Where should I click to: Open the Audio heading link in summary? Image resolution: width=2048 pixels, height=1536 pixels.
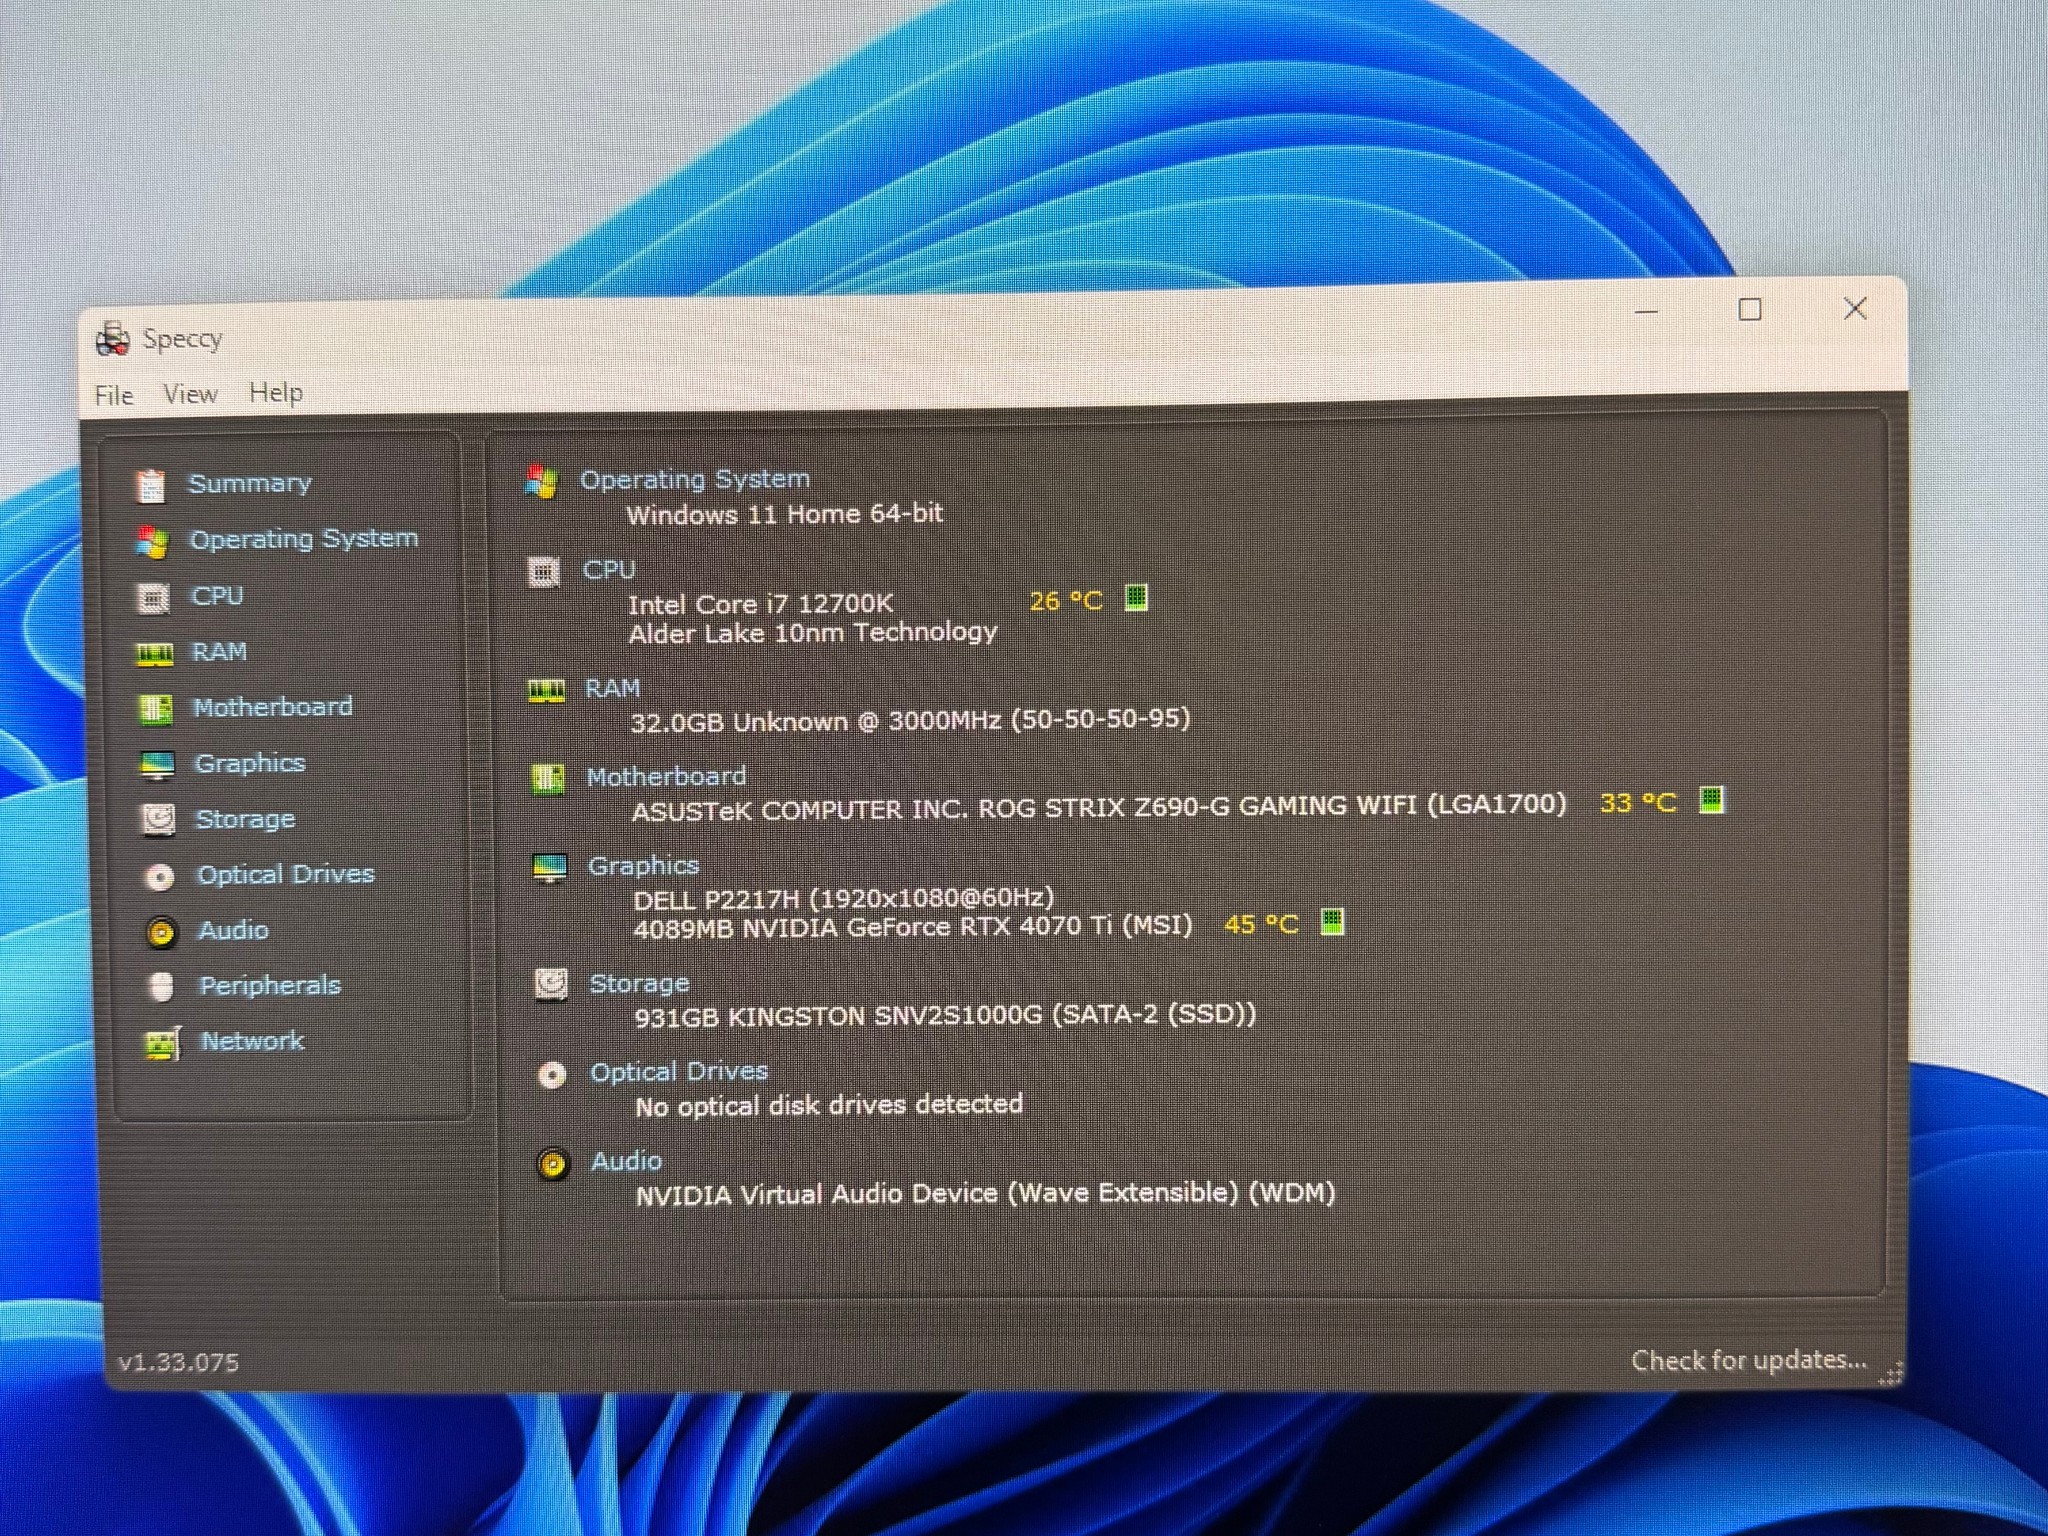(627, 1162)
